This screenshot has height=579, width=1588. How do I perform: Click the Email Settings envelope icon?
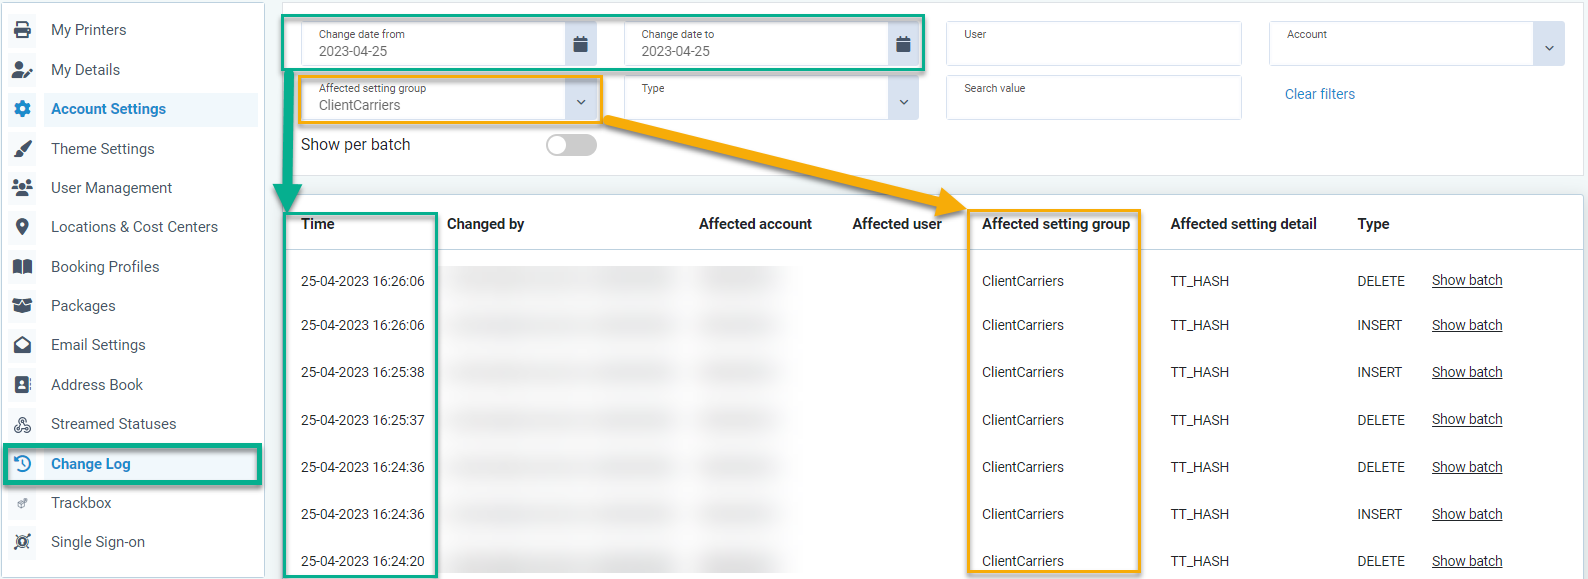22,345
